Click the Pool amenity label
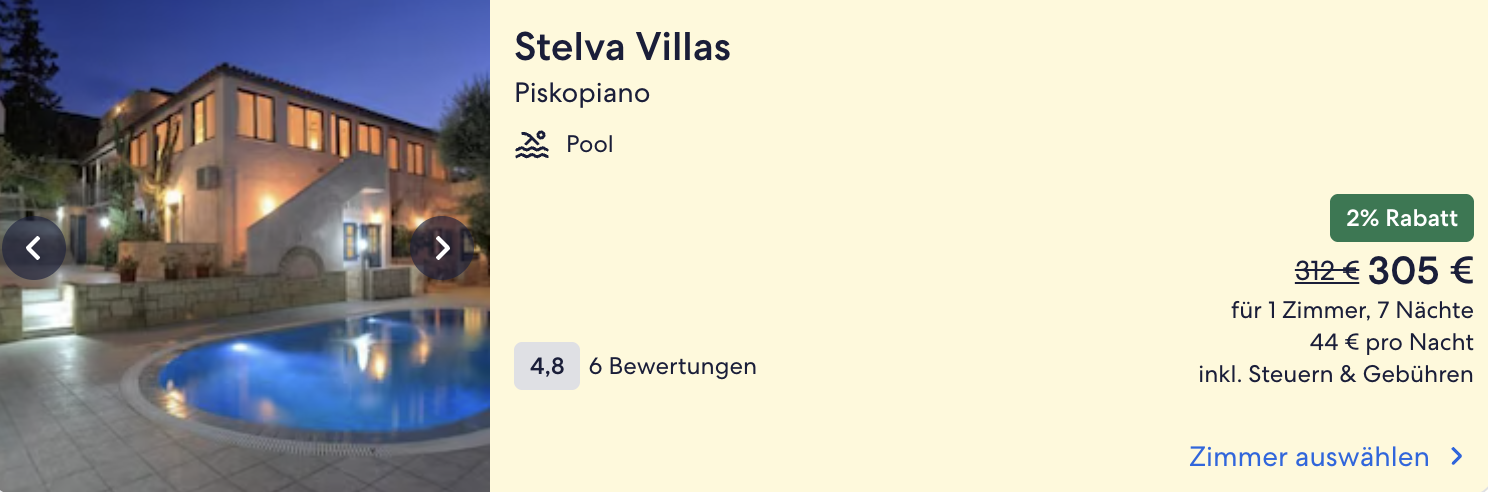1488x492 pixels. pos(590,145)
